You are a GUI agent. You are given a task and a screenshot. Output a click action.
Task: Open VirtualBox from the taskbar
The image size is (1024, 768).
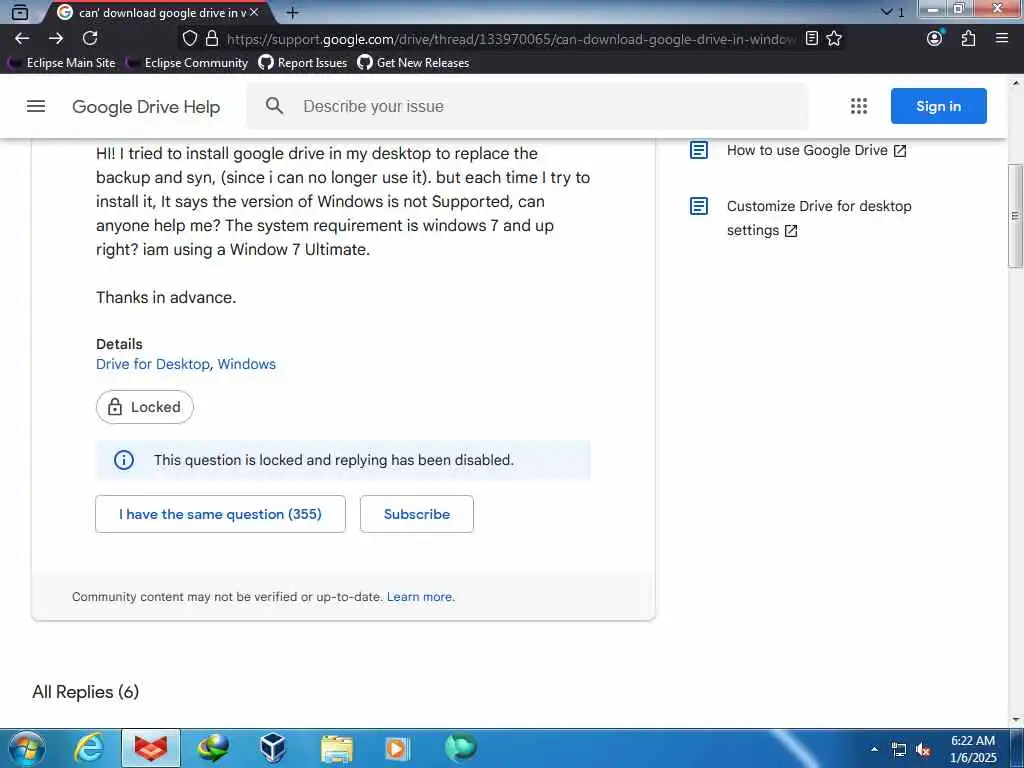[273, 748]
